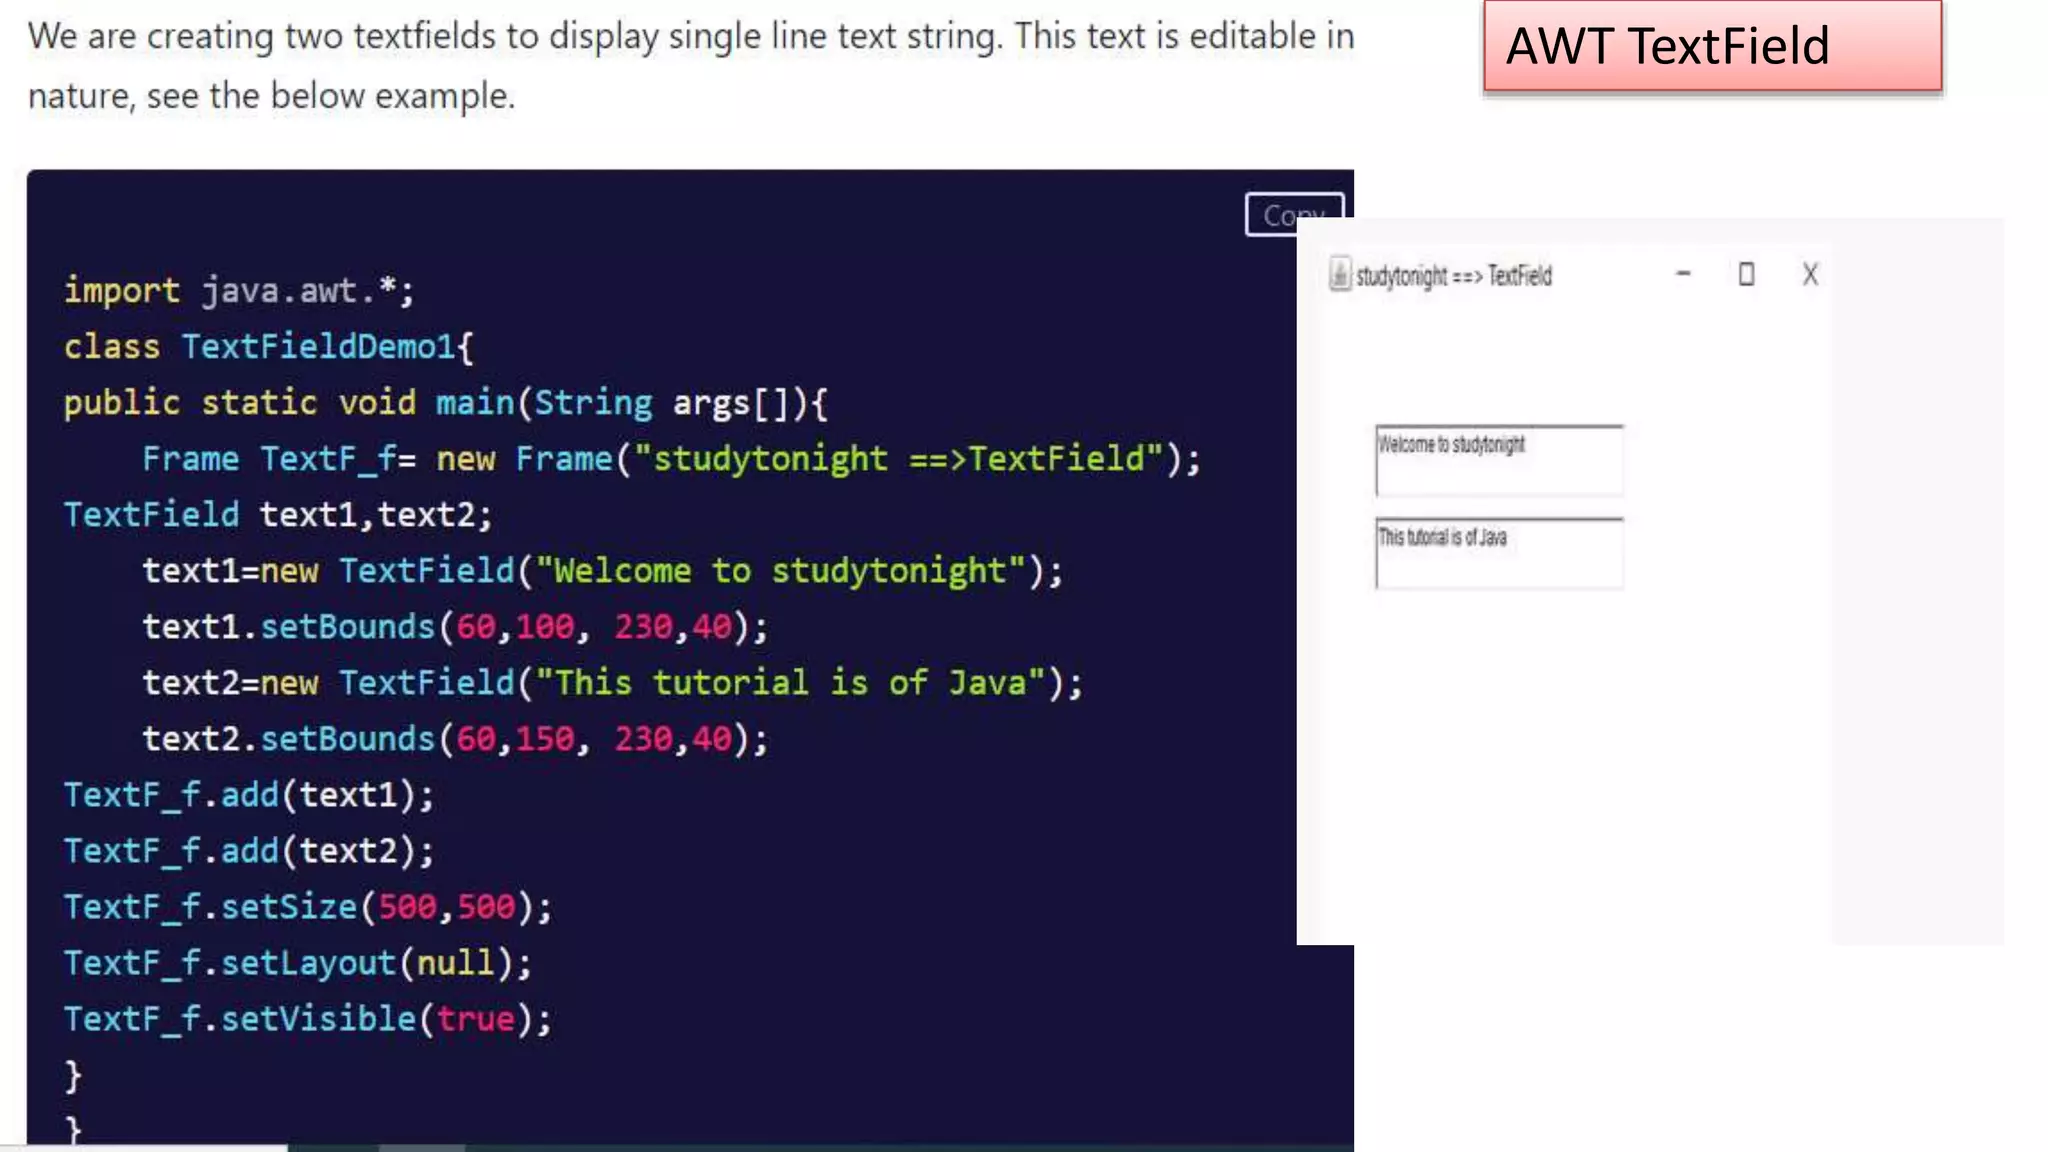Close the studytonight TextField window
Viewport: 2048px width, 1152px height.
(1810, 274)
